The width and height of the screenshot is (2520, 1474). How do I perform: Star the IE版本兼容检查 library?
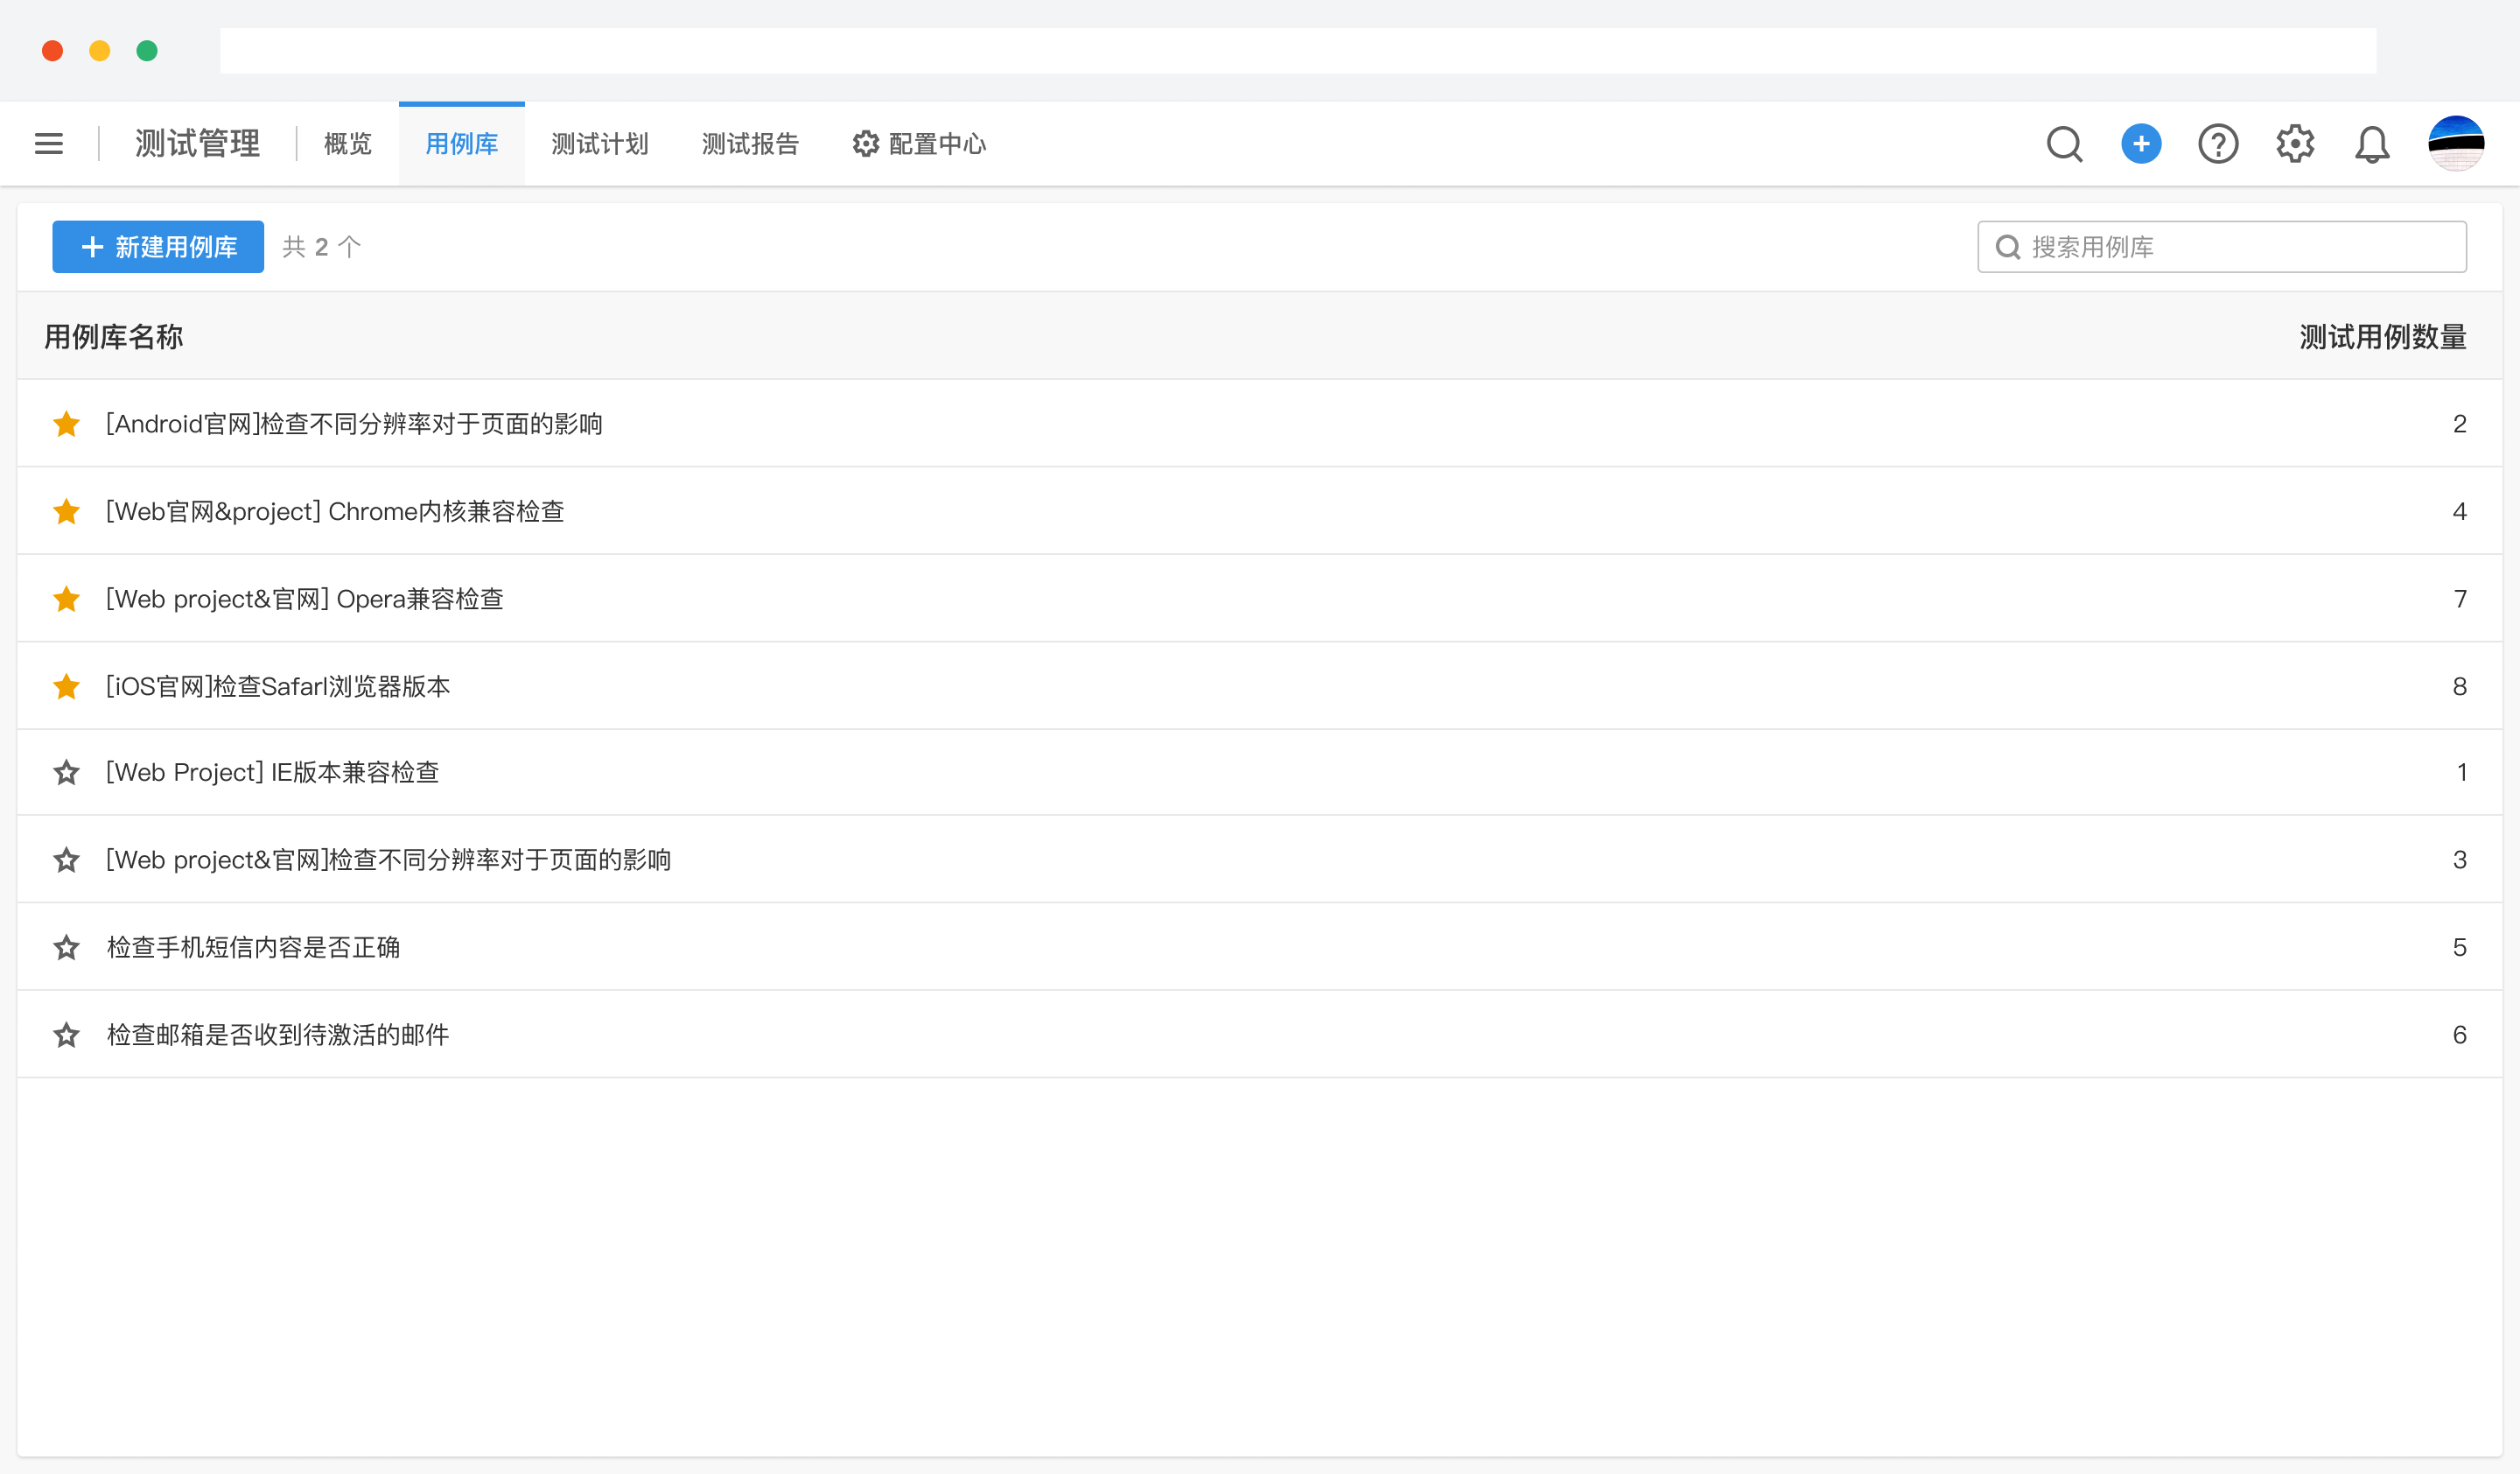(67, 773)
